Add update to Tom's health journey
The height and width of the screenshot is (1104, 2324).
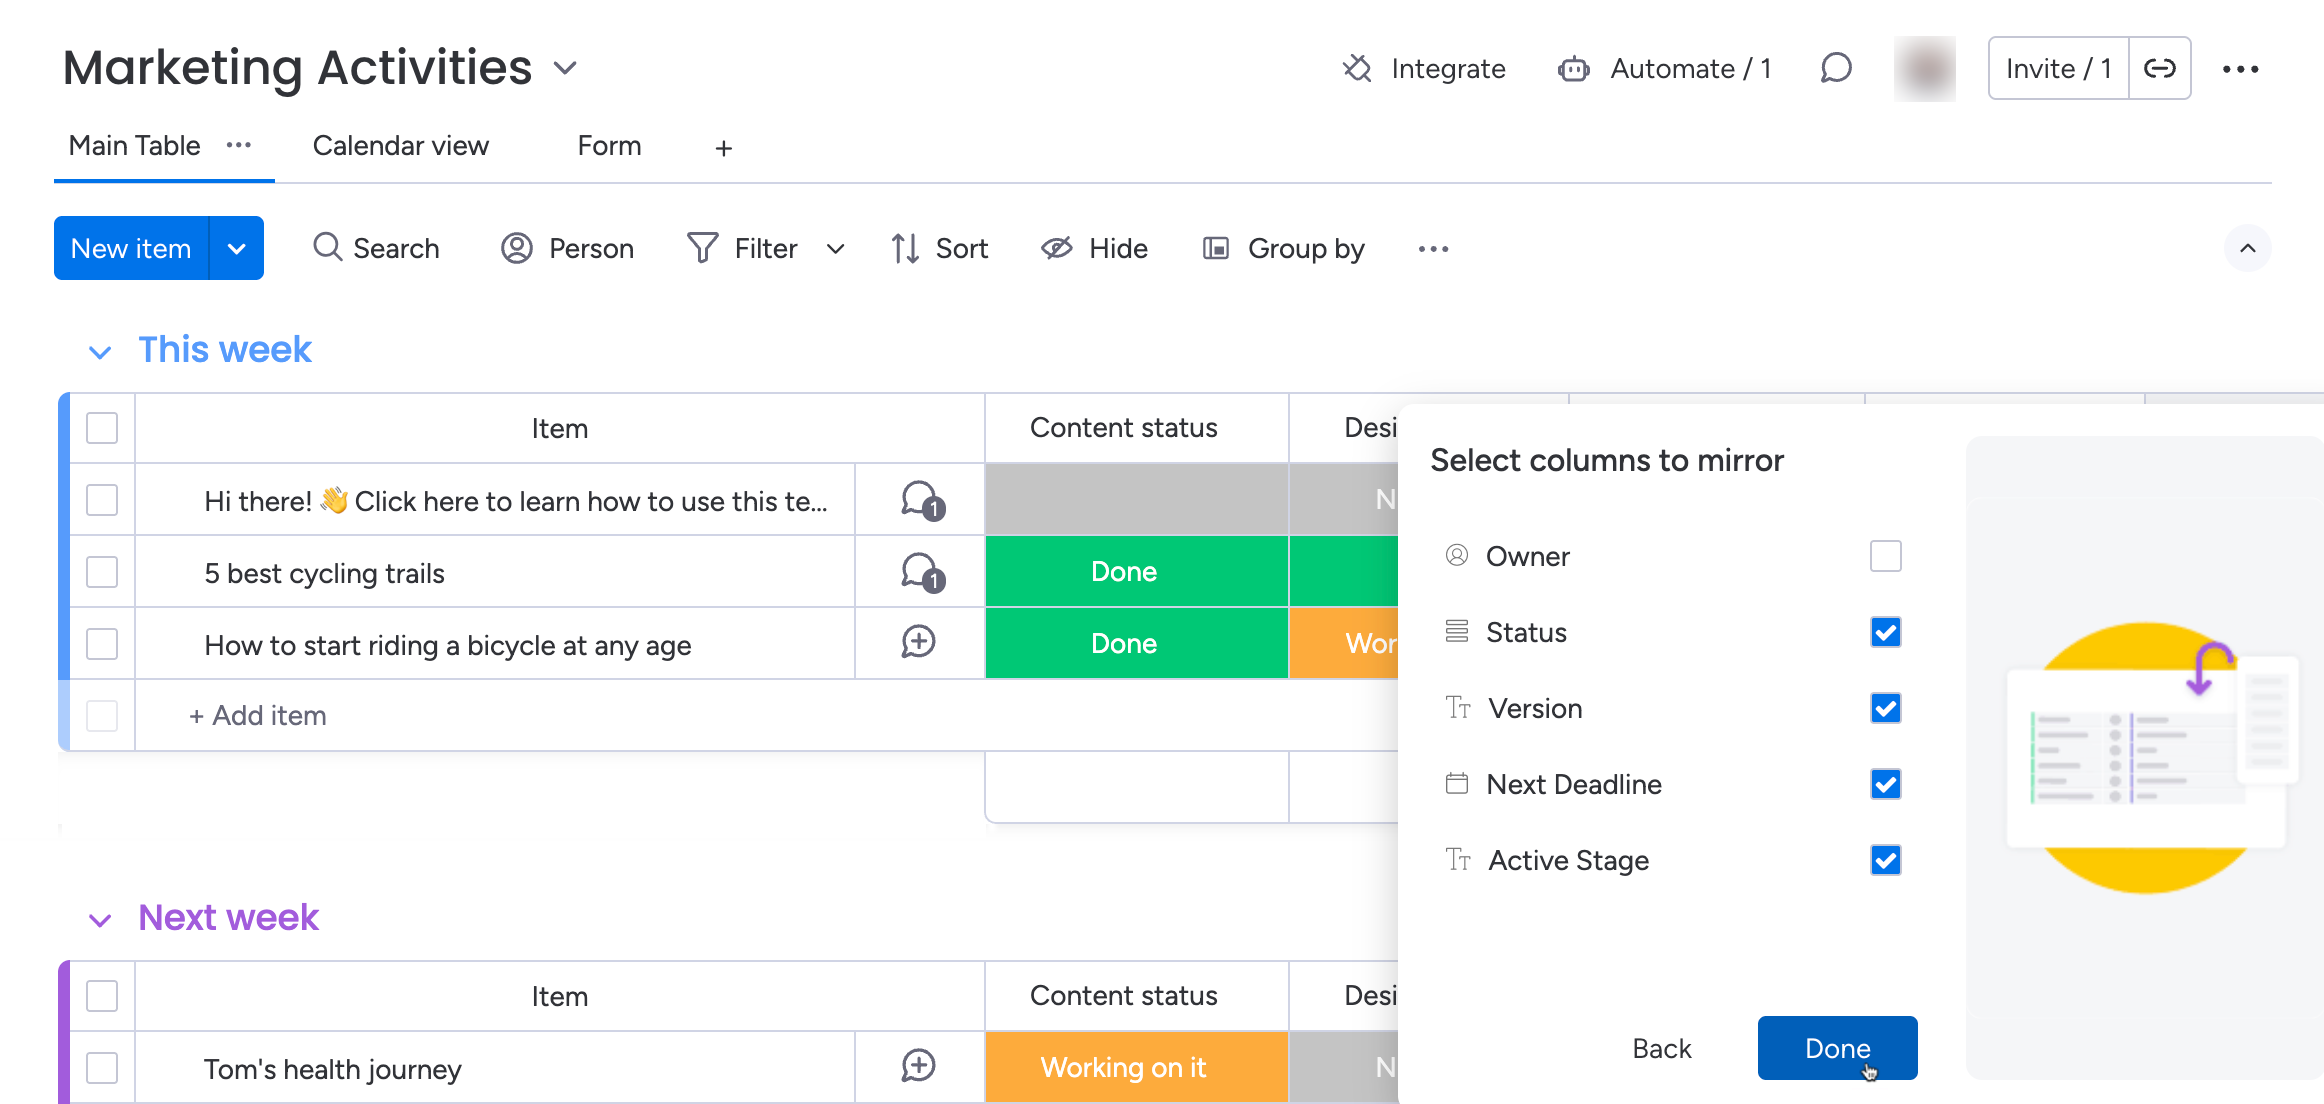click(x=918, y=1066)
